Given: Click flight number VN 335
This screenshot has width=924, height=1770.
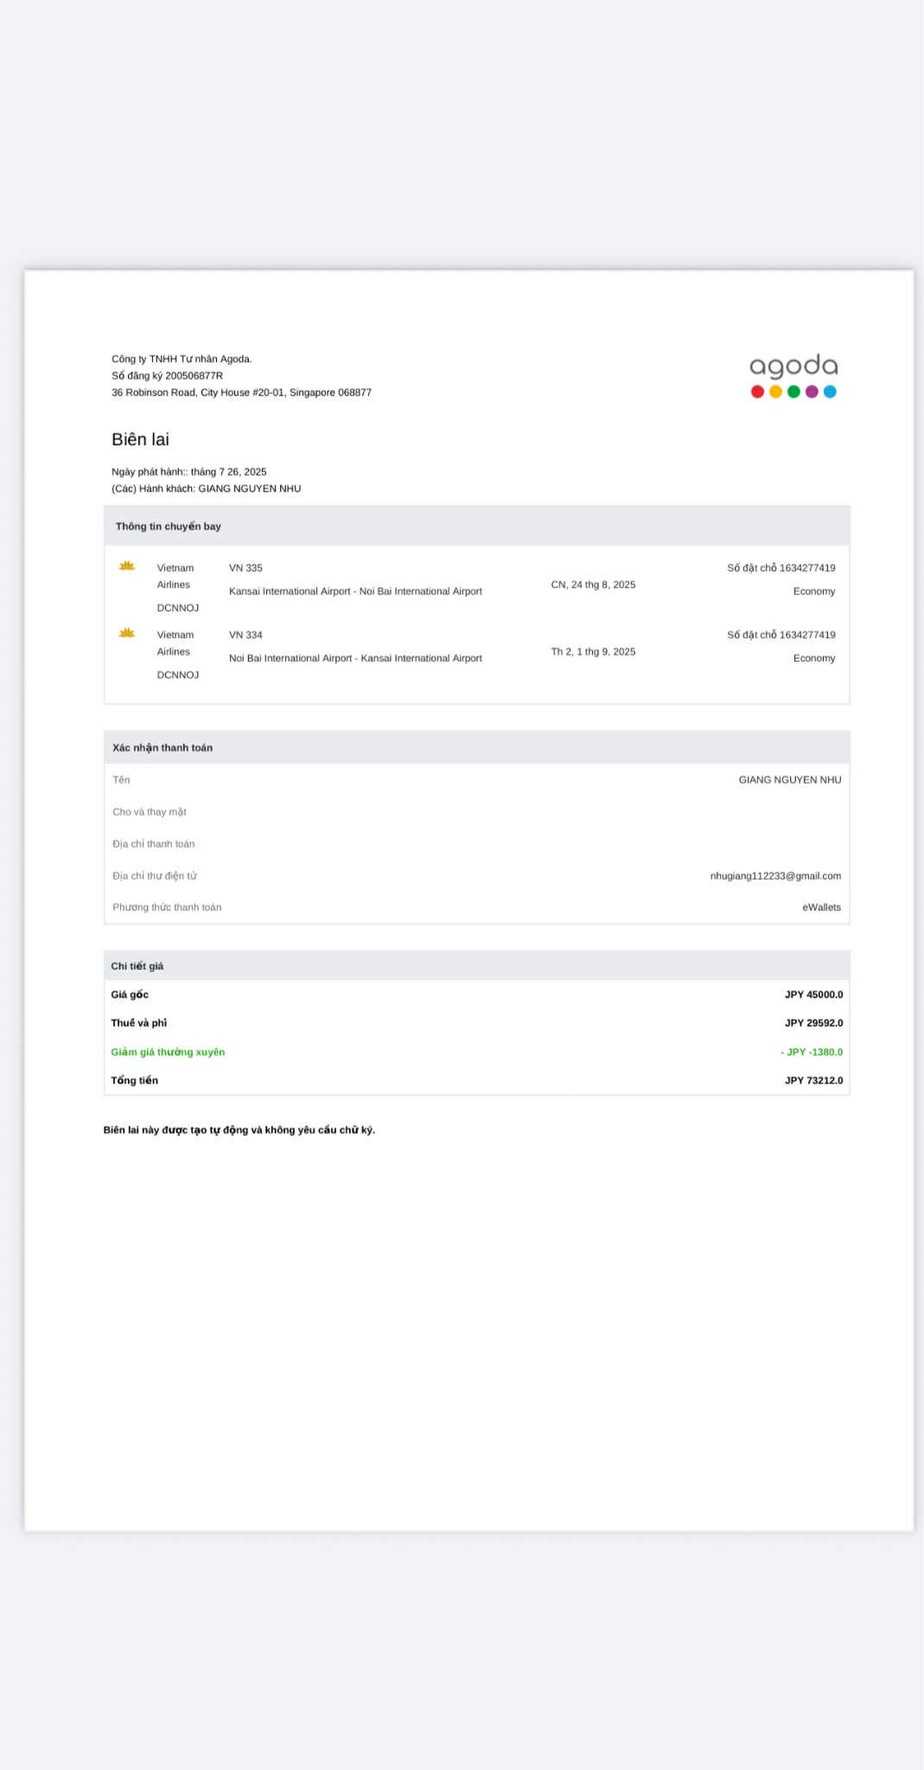Looking at the screenshot, I should 246,568.
